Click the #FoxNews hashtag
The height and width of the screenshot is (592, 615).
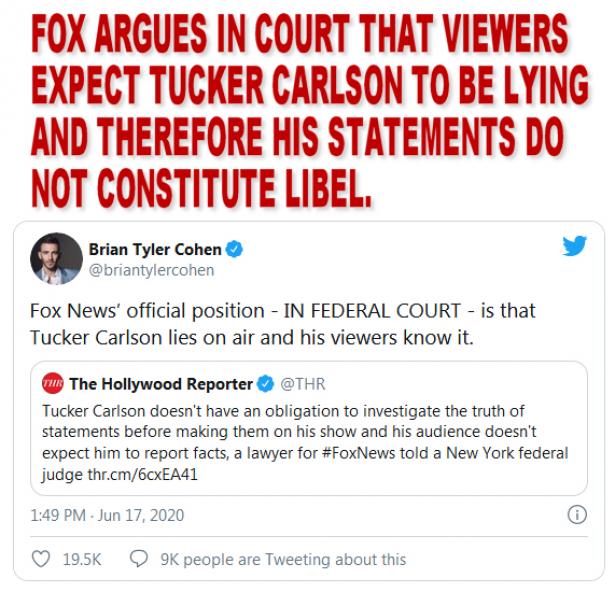(x=358, y=453)
